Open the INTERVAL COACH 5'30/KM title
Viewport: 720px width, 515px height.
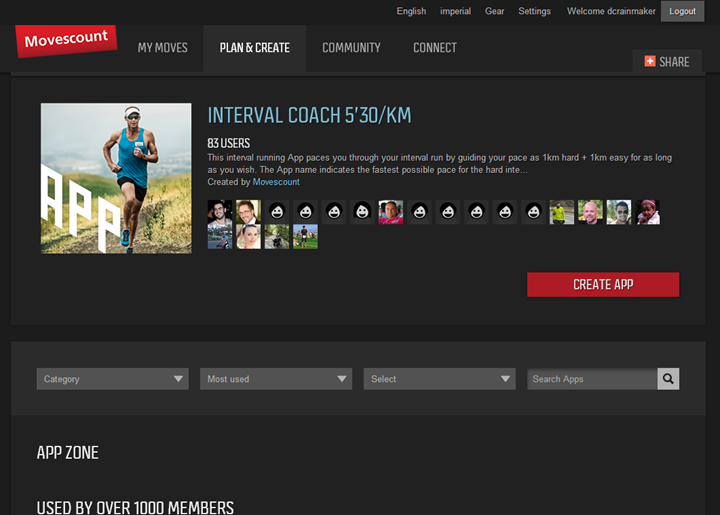pos(309,115)
